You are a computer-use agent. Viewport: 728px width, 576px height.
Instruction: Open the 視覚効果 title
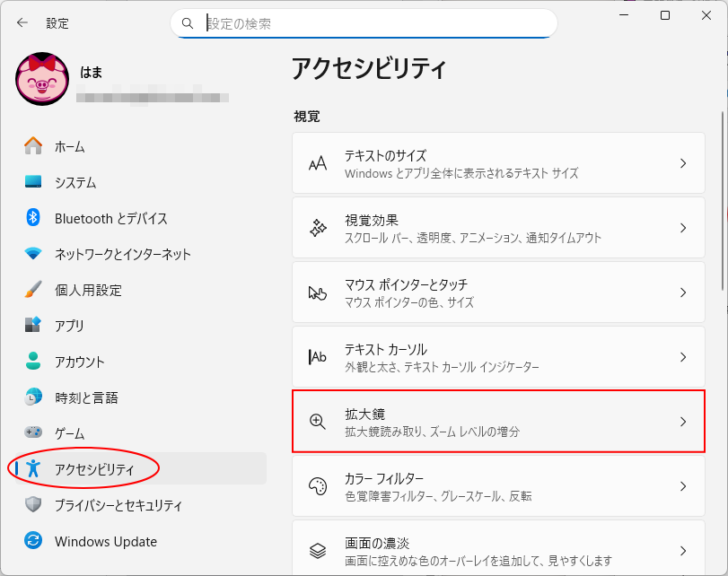[371, 220]
